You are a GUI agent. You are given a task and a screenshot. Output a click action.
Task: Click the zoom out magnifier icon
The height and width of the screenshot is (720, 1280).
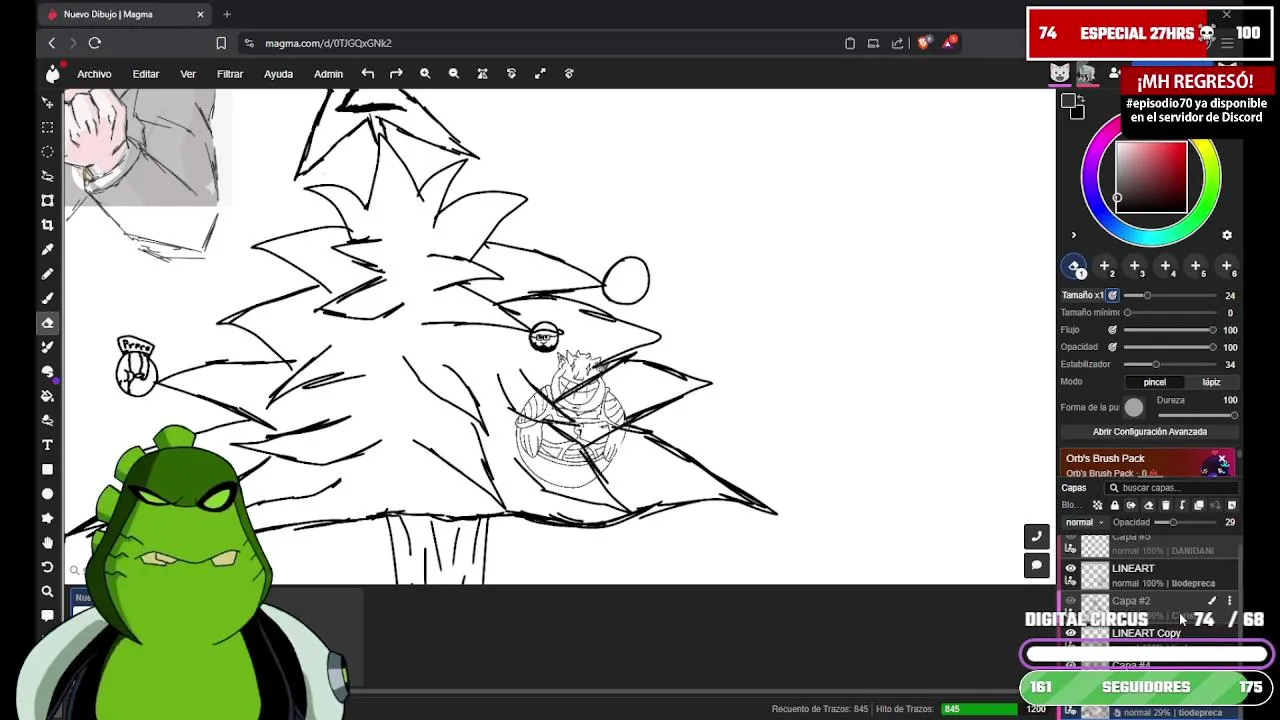pyautogui.click(x=454, y=74)
